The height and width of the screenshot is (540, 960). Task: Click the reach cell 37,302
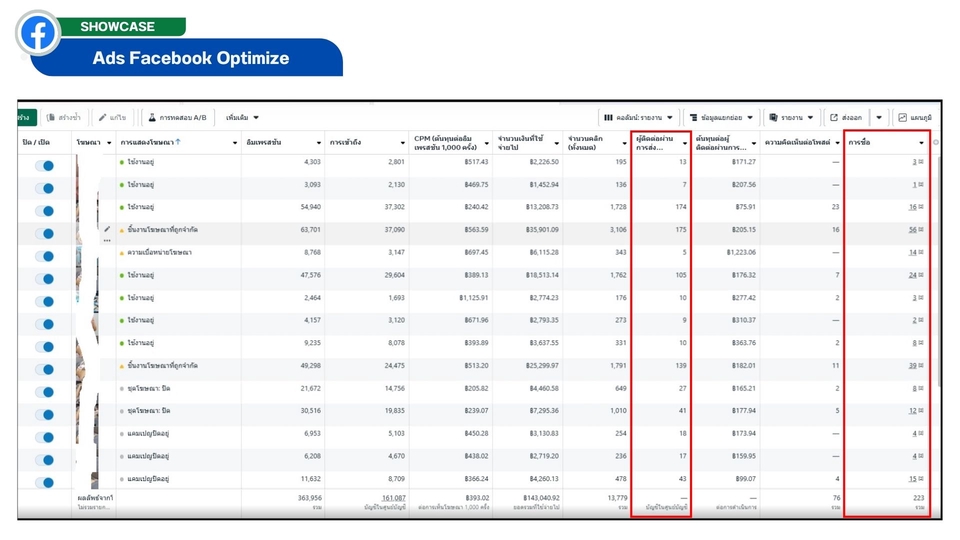394,207
